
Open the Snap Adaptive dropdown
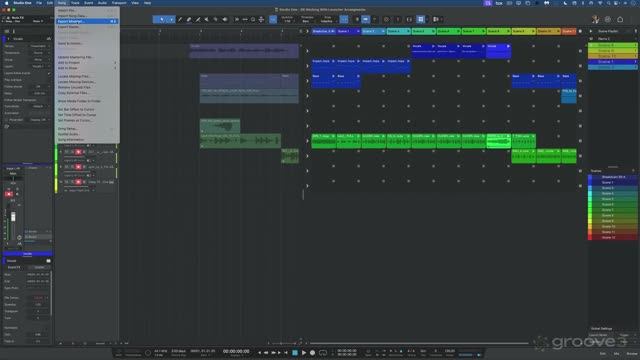[327, 21]
